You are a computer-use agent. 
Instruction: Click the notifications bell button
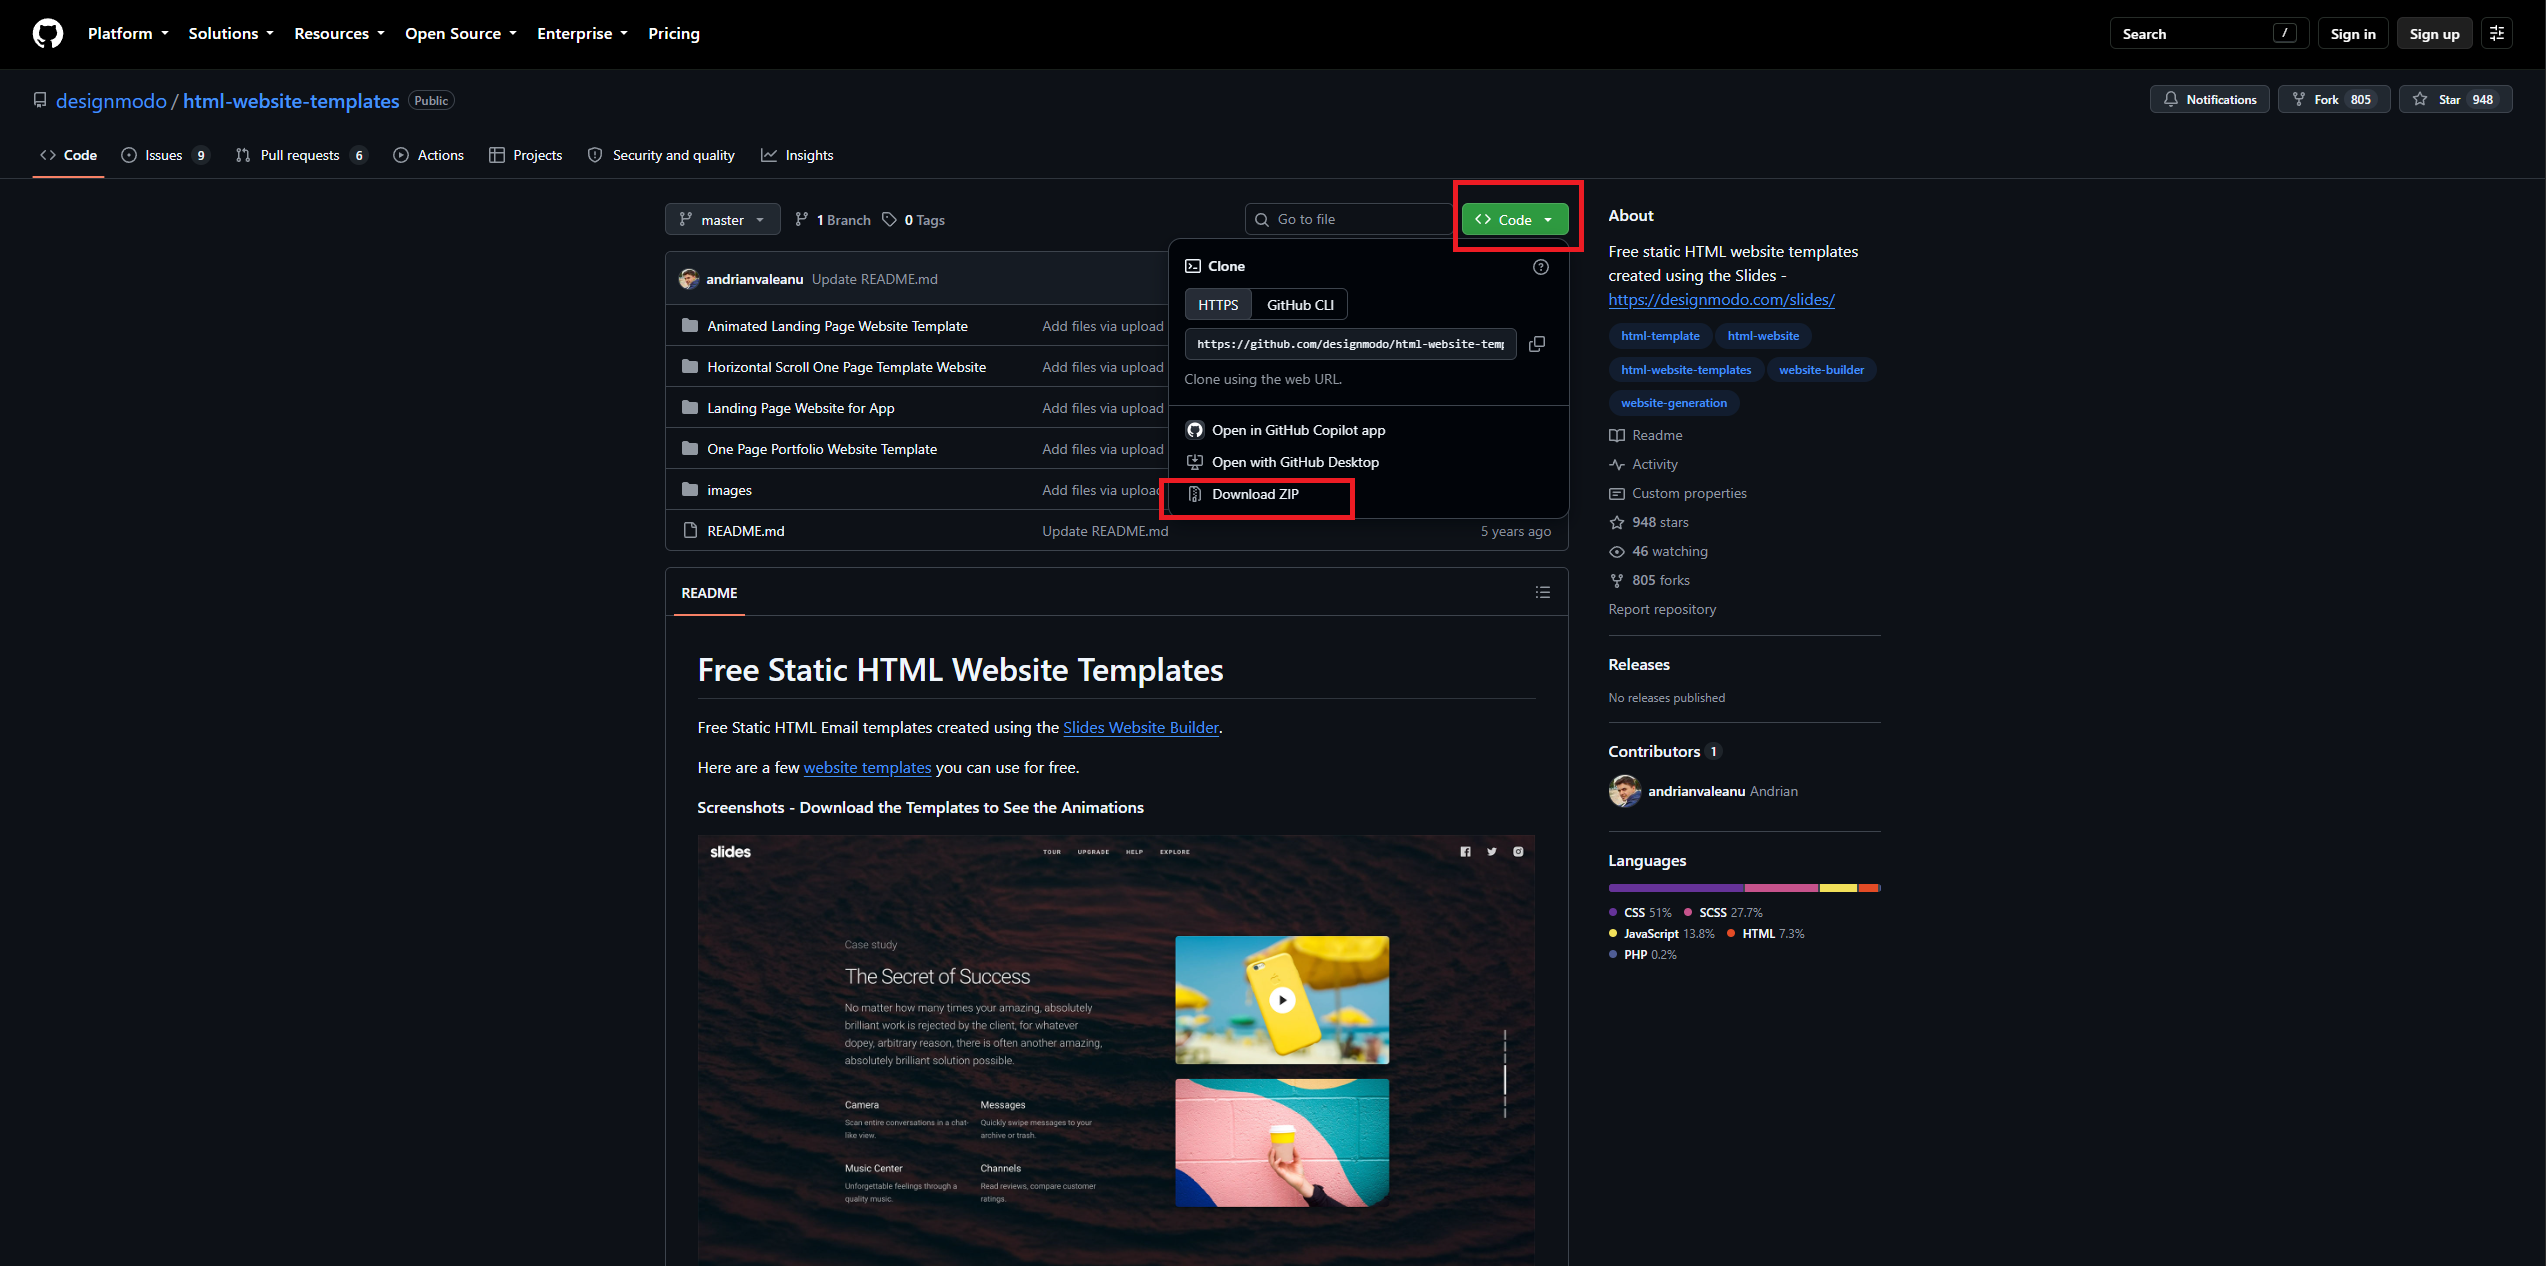(2210, 99)
